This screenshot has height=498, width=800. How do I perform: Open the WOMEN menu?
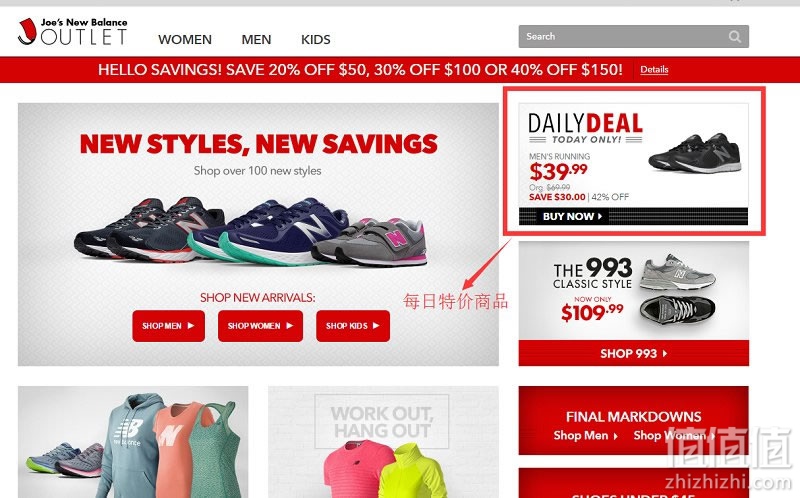pos(185,39)
